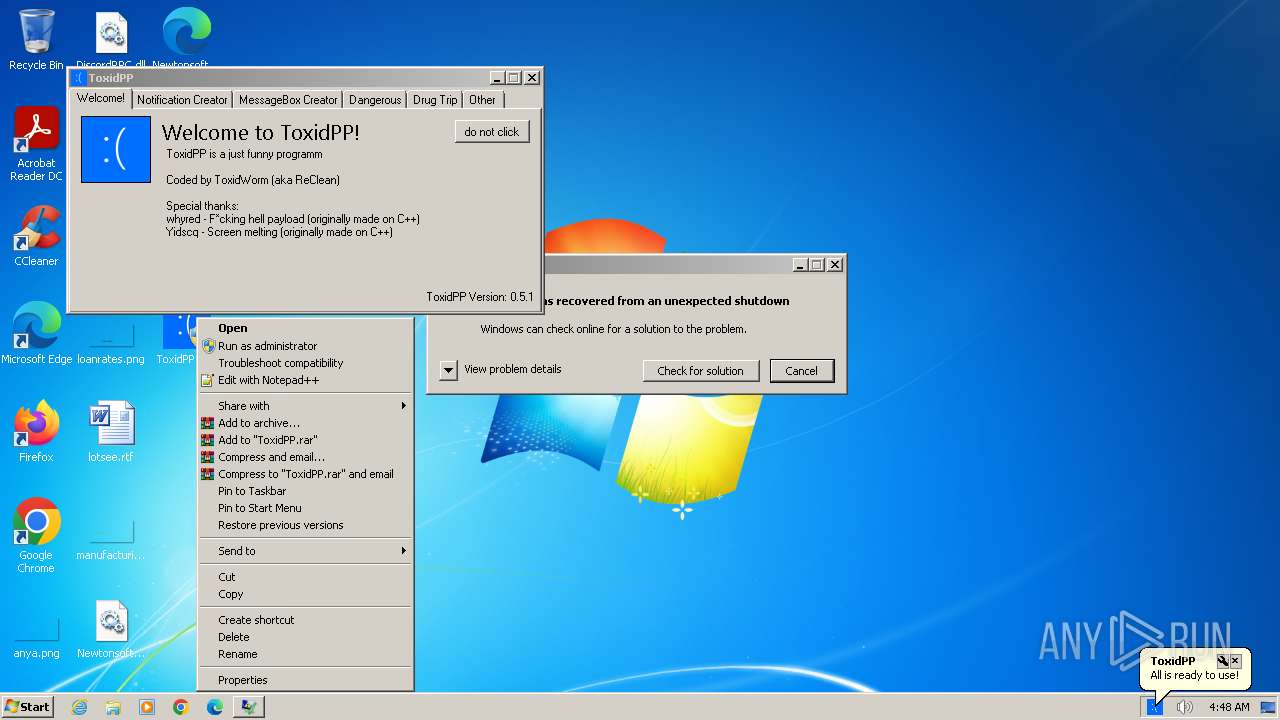Open the Dangerous tab
This screenshot has width=1280, height=720.
[375, 100]
